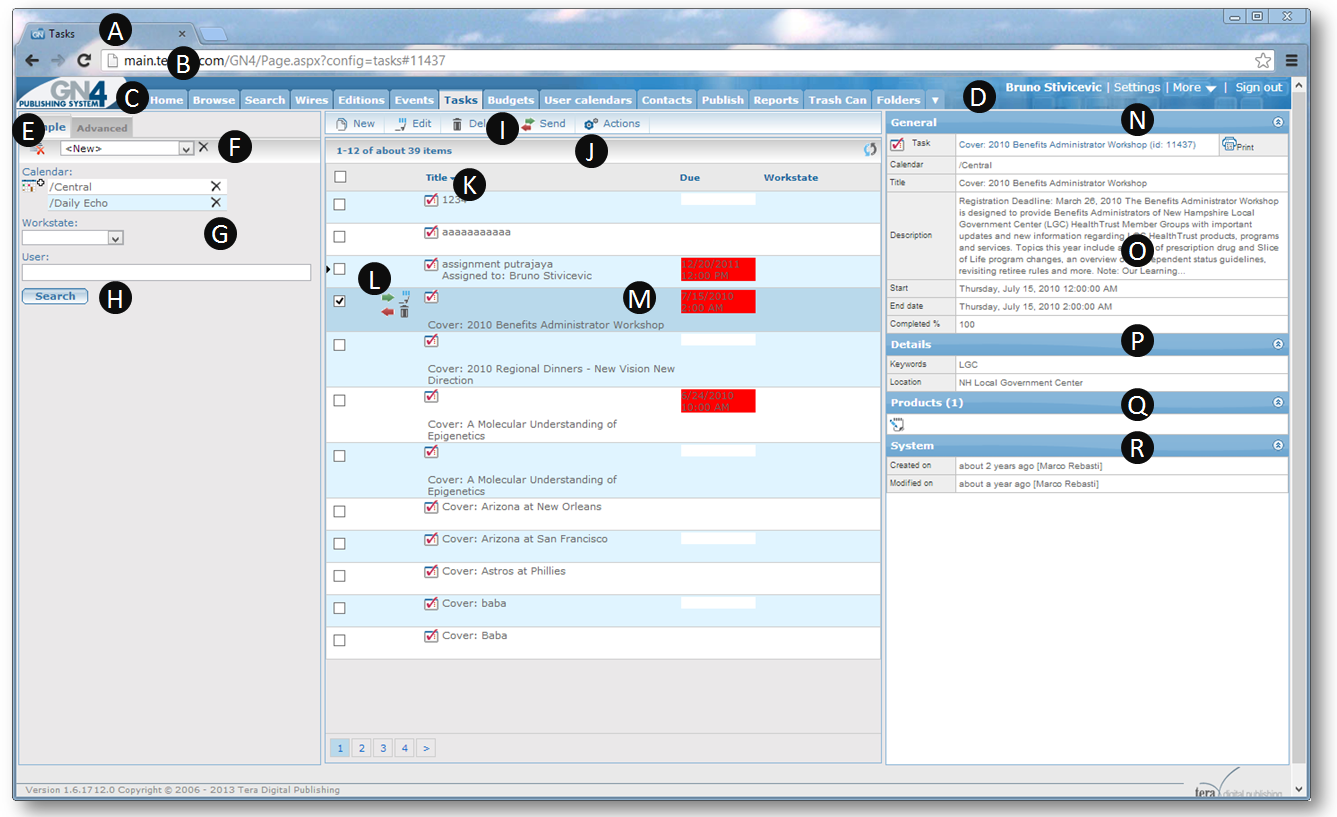
Task: Open the browser menu hamburger icon
Action: 1292,60
